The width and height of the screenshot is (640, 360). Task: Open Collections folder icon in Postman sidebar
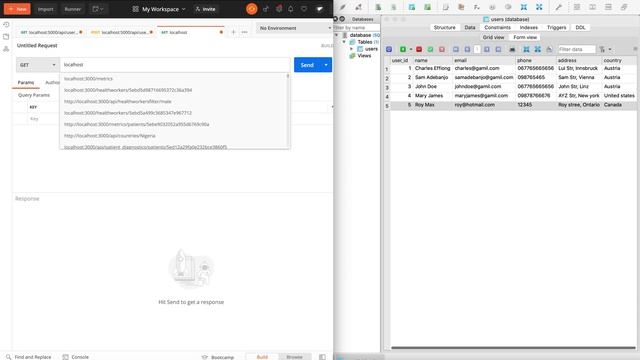pos(6,37)
